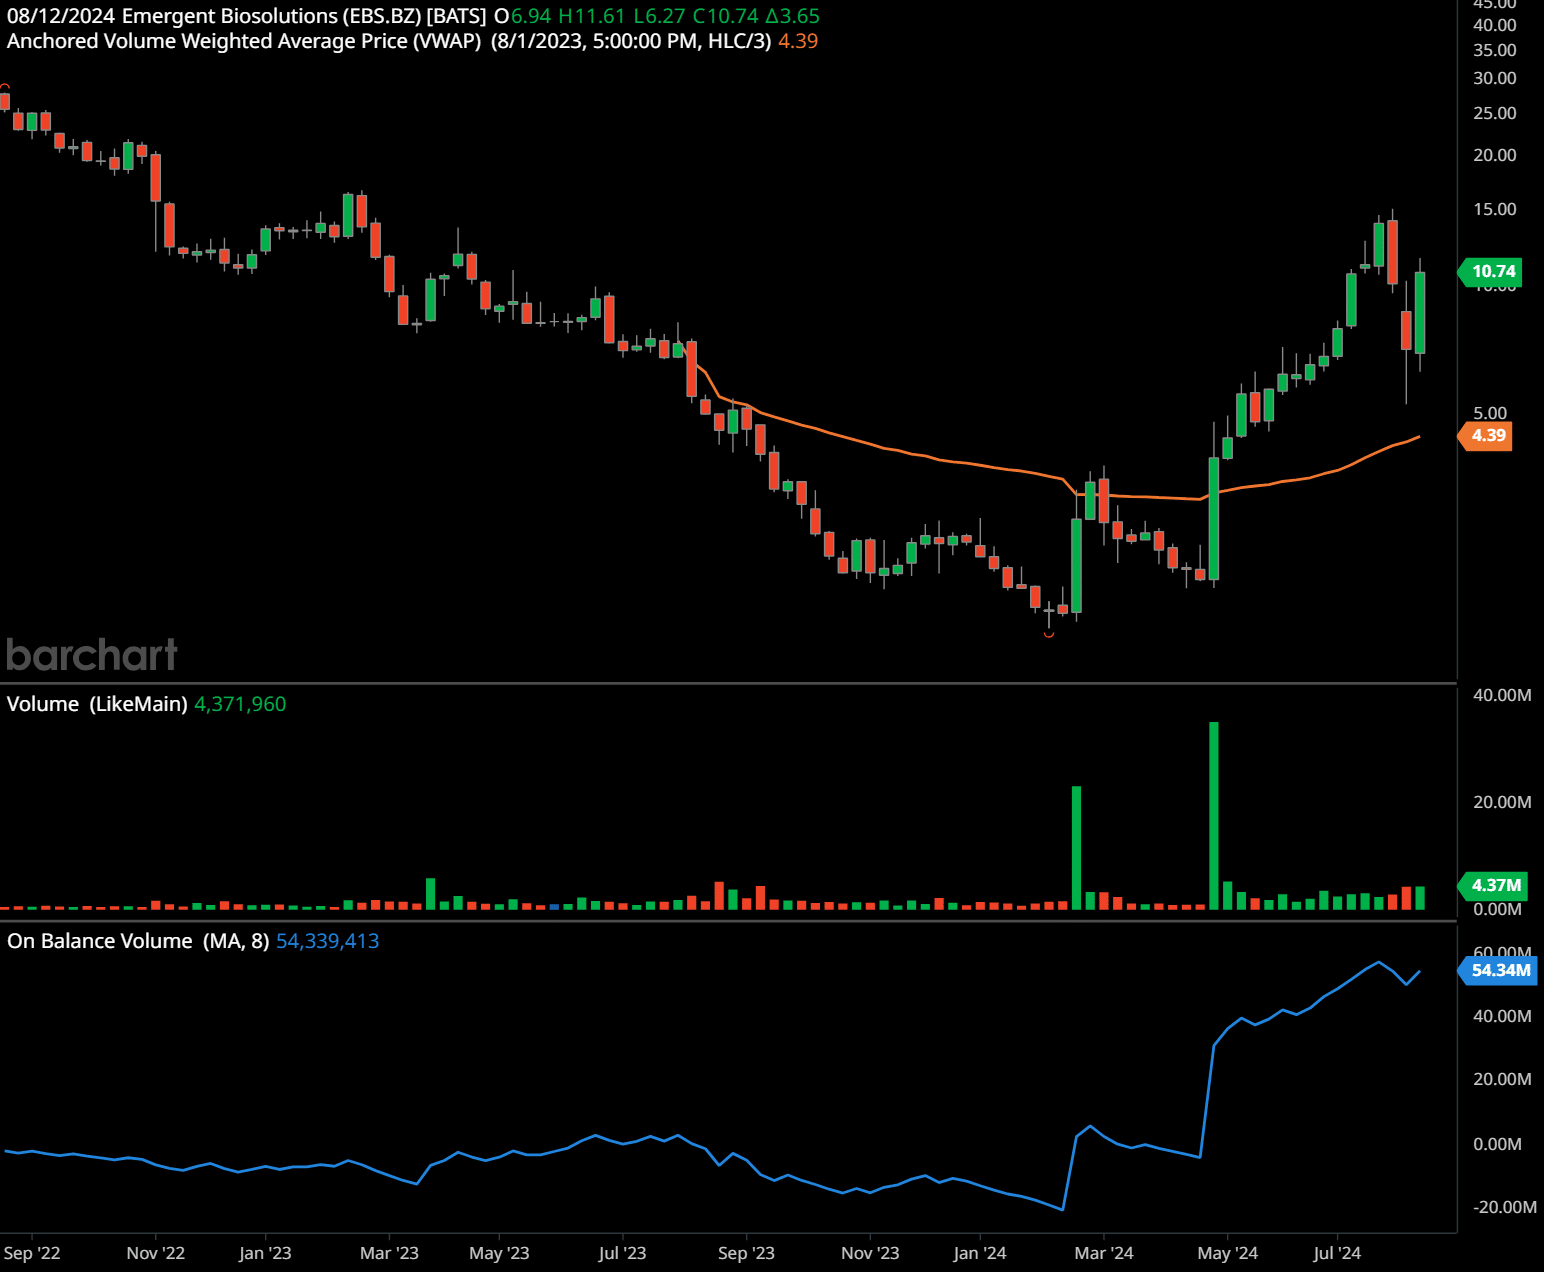
Task: Click the May '23 date axis label
Action: point(499,1253)
